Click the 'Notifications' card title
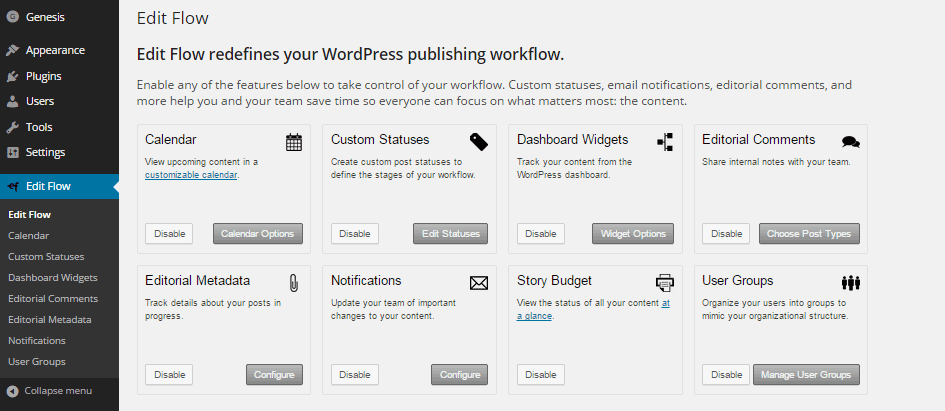 tap(366, 281)
